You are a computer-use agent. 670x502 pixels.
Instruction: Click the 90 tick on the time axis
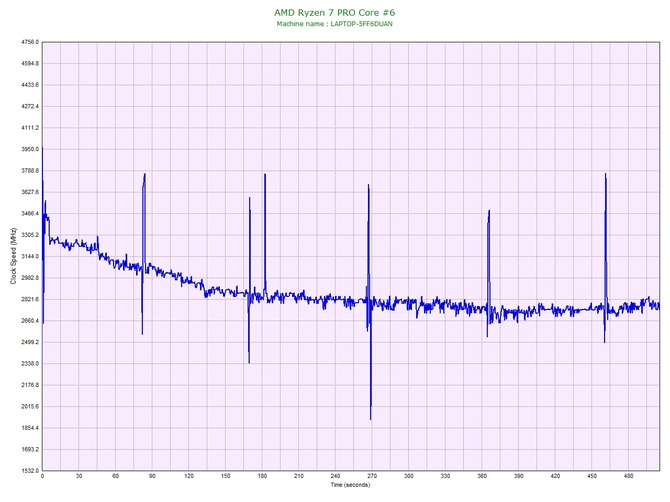point(152,476)
